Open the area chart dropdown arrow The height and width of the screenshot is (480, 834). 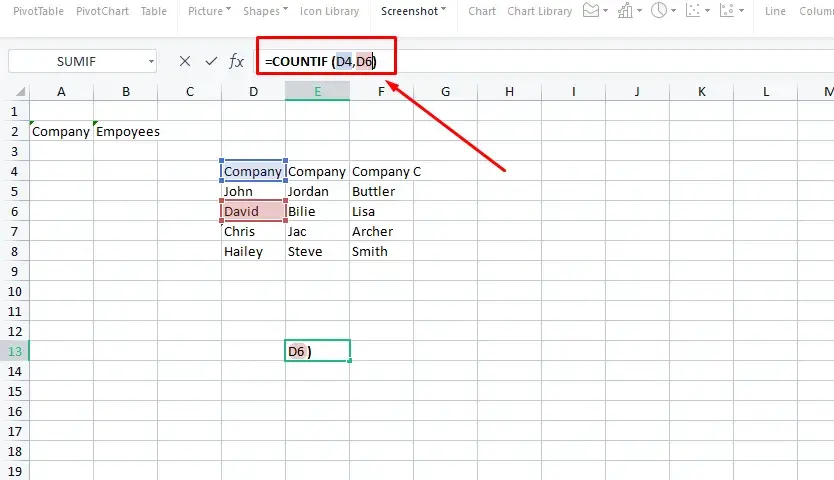coord(605,11)
